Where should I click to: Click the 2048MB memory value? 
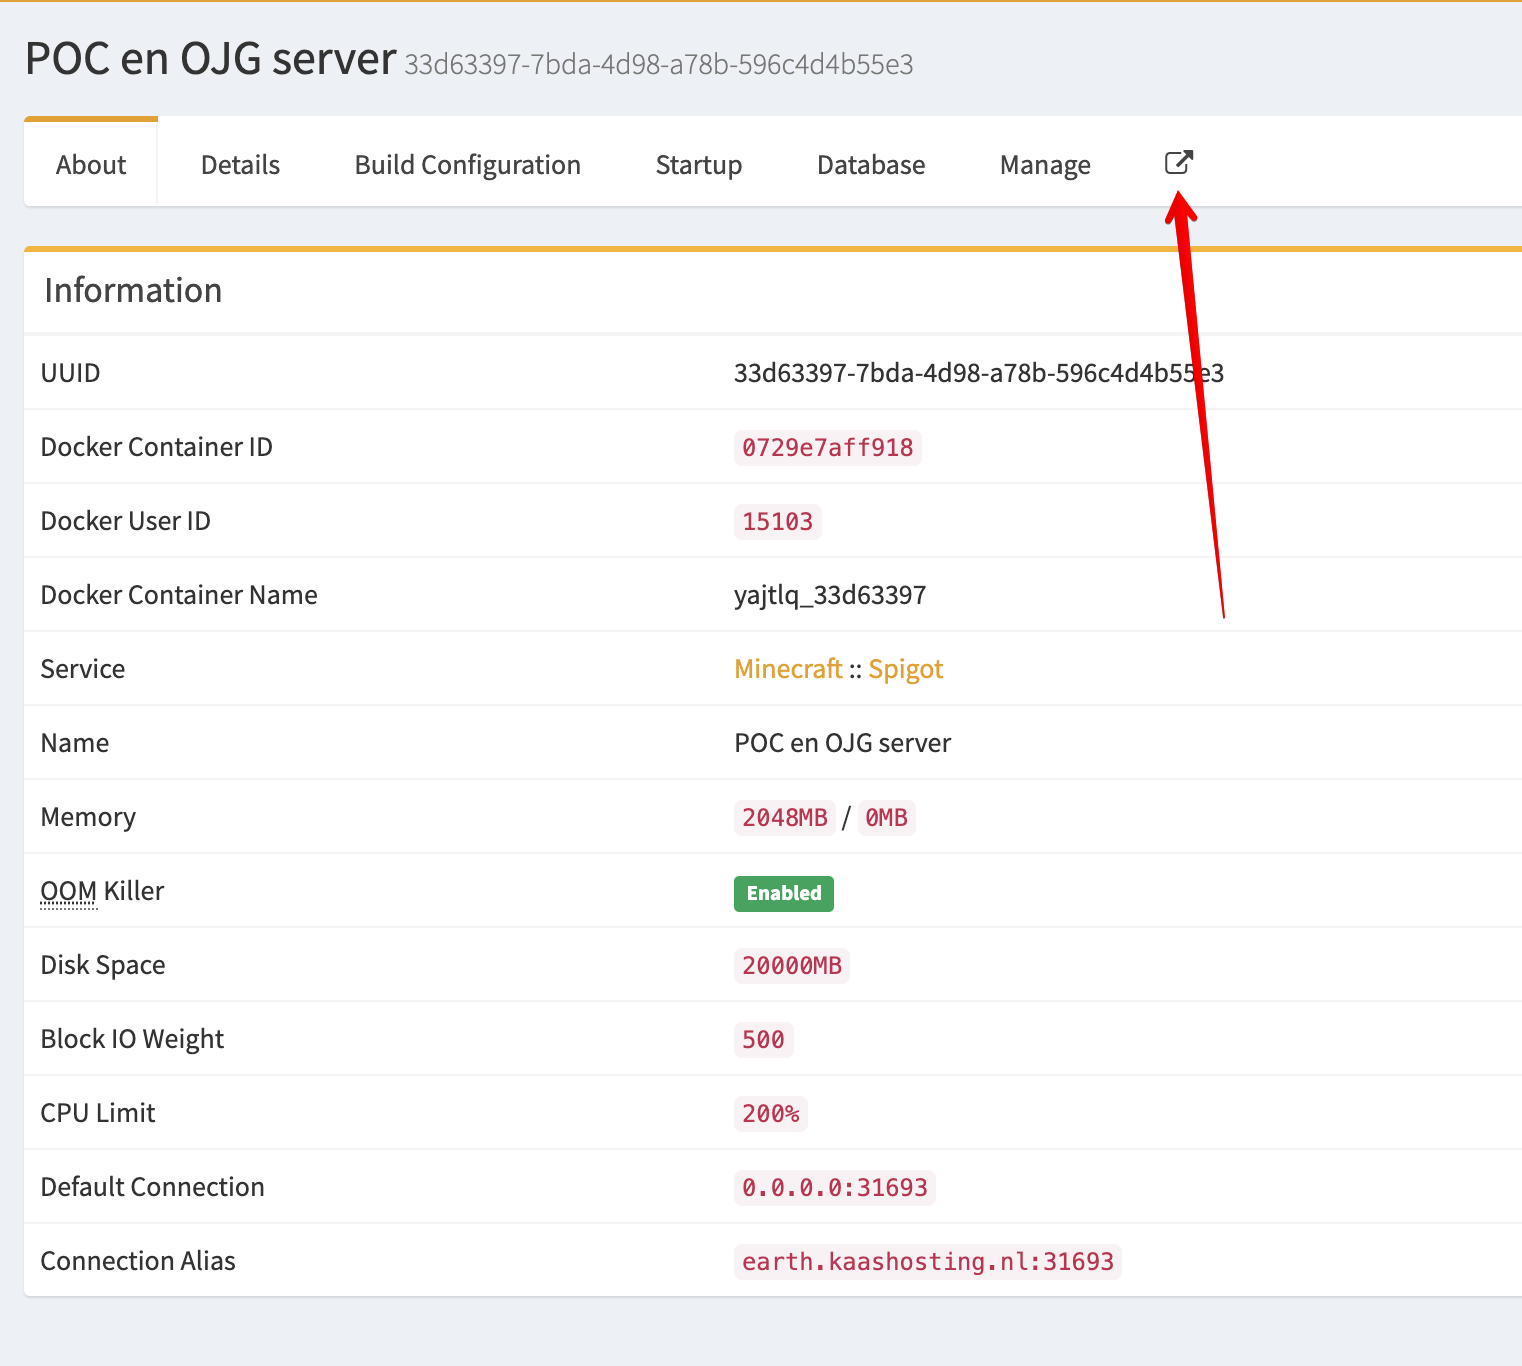click(x=784, y=817)
